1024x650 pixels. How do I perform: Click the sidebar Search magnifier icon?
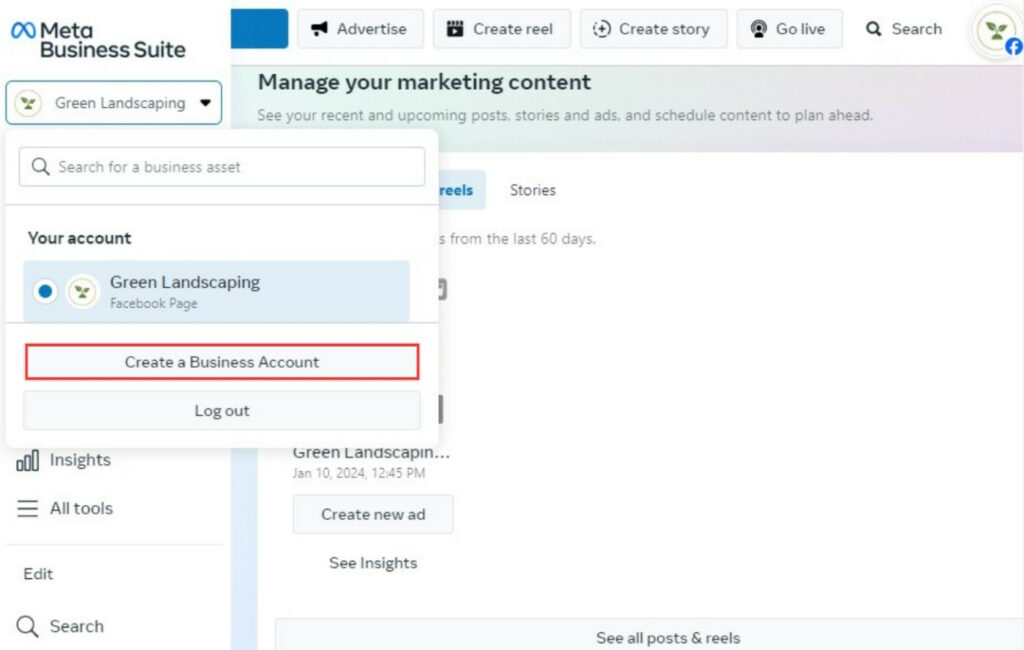click(27, 626)
